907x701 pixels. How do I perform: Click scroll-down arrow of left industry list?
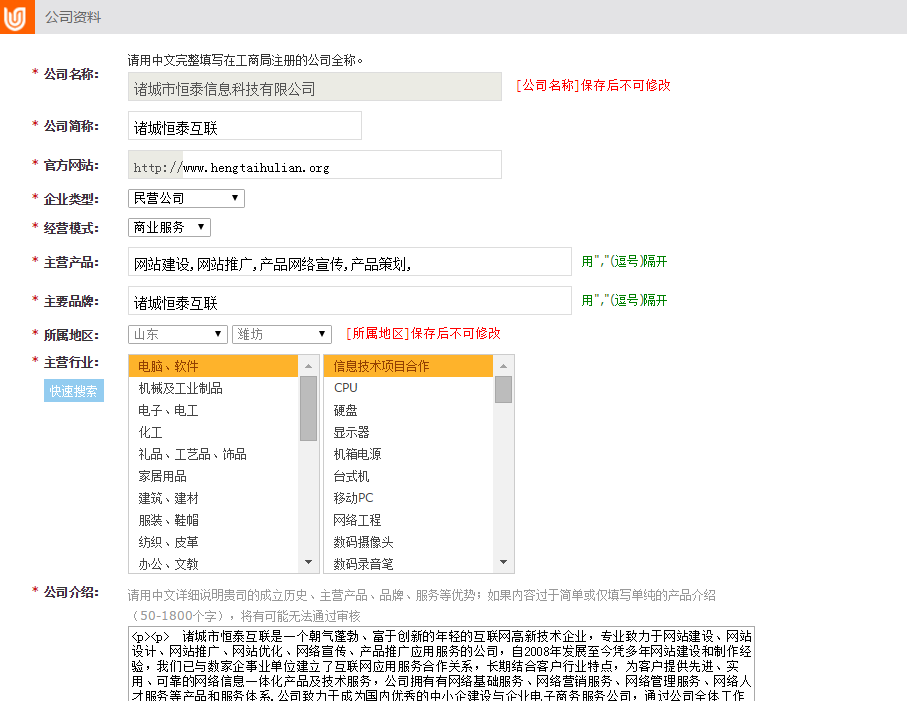click(308, 564)
